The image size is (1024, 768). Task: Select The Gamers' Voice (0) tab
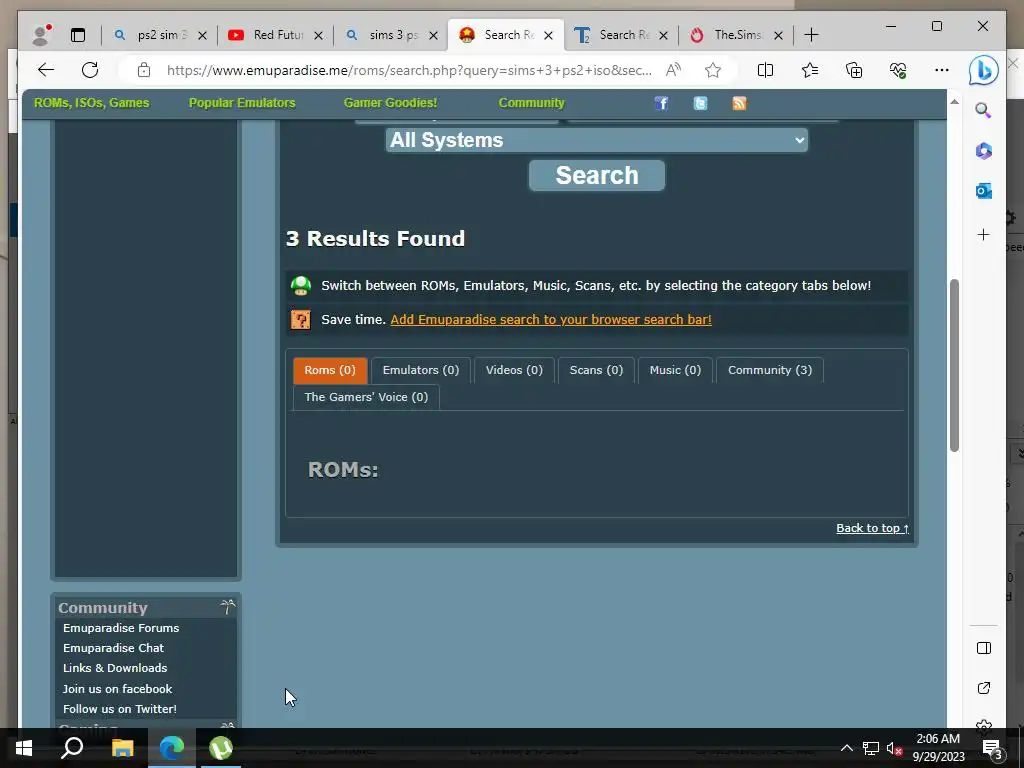[x=366, y=397]
